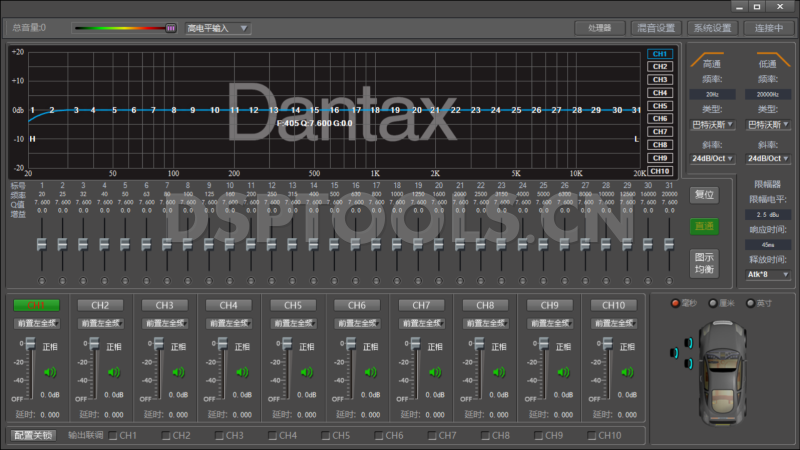Mute the CH2 speaker icon

point(114,372)
